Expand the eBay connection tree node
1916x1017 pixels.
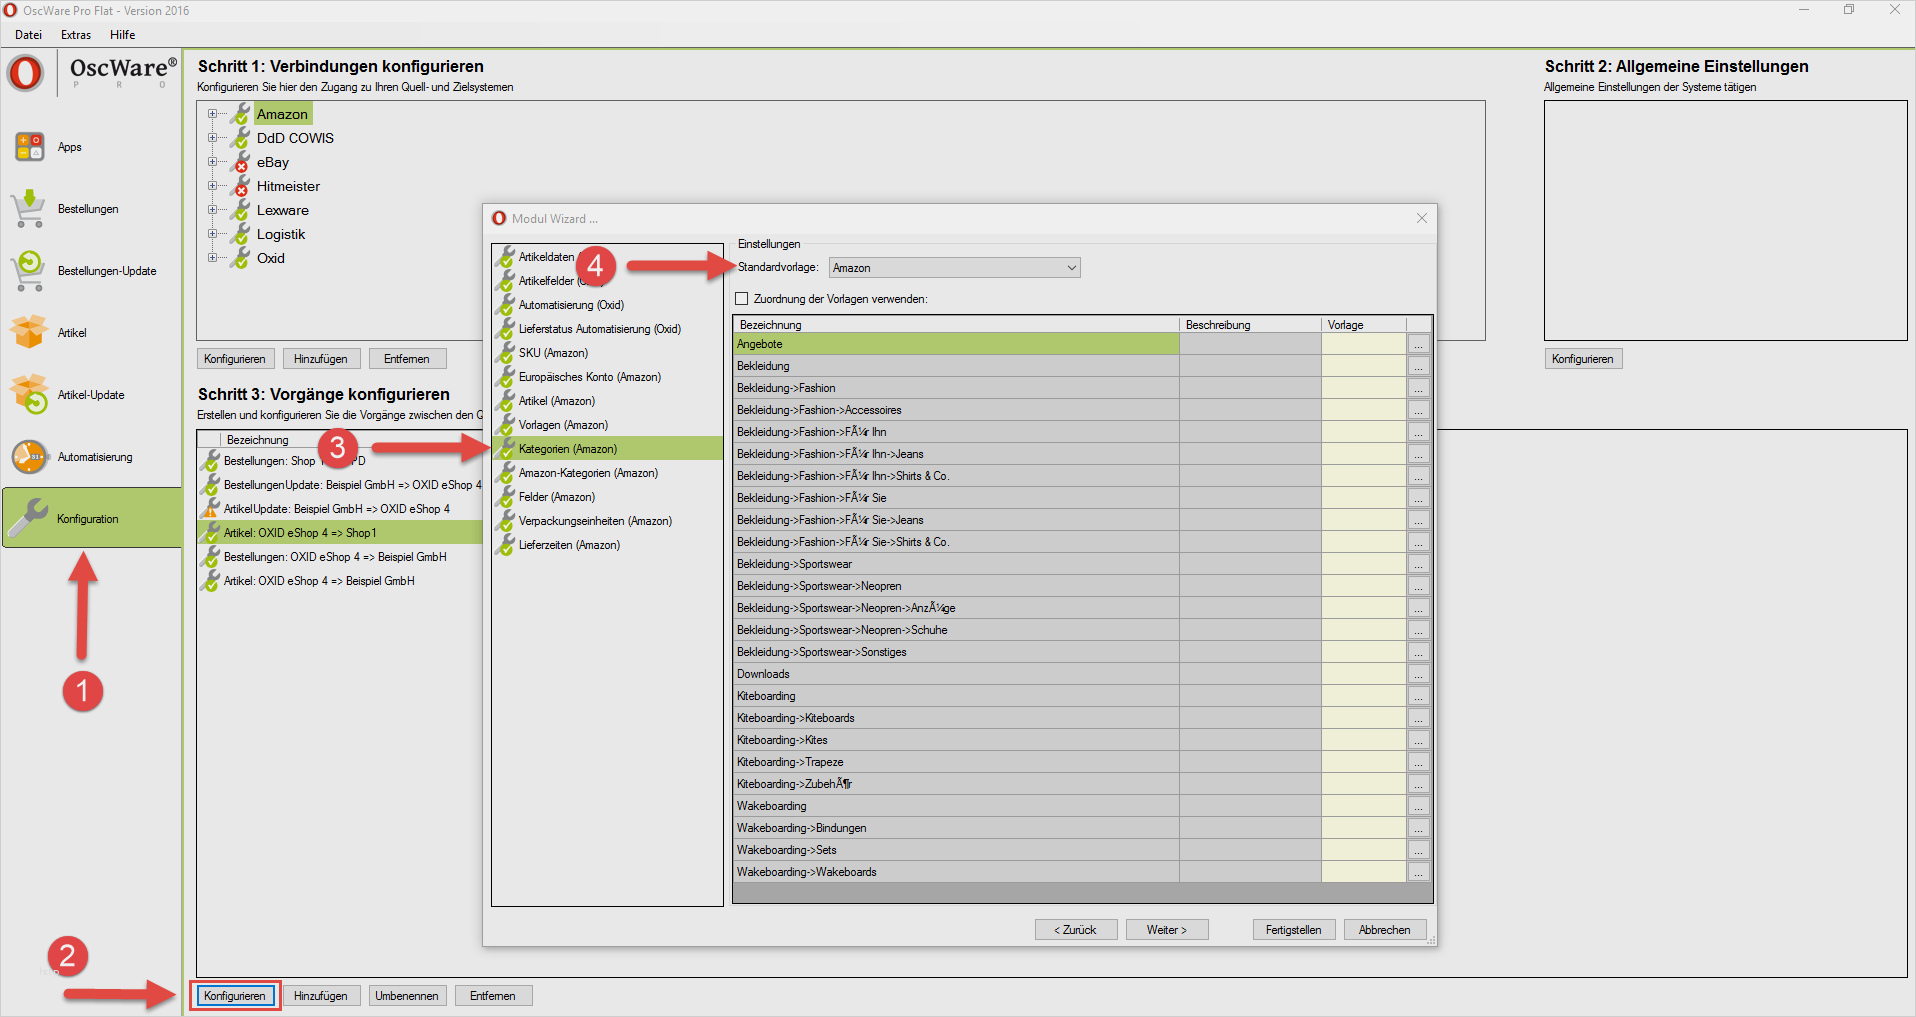[212, 162]
